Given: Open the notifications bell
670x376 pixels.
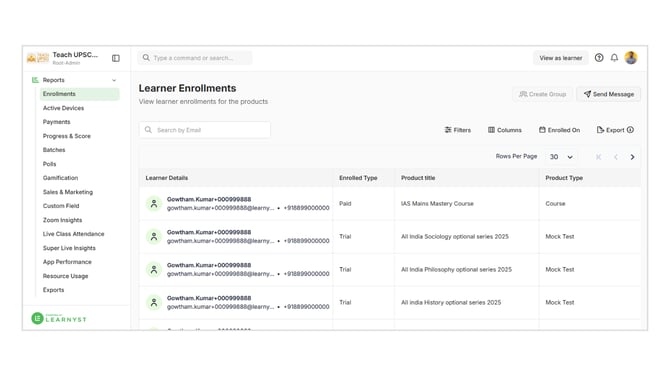Looking at the screenshot, I should click(x=614, y=58).
